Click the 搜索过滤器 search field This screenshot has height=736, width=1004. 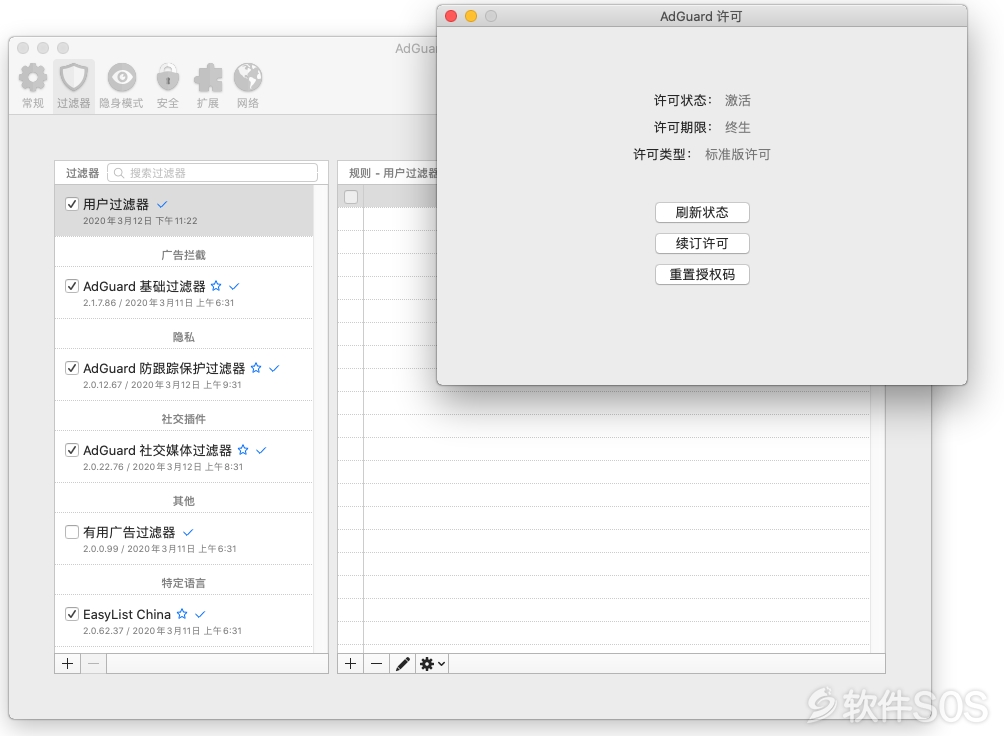213,173
